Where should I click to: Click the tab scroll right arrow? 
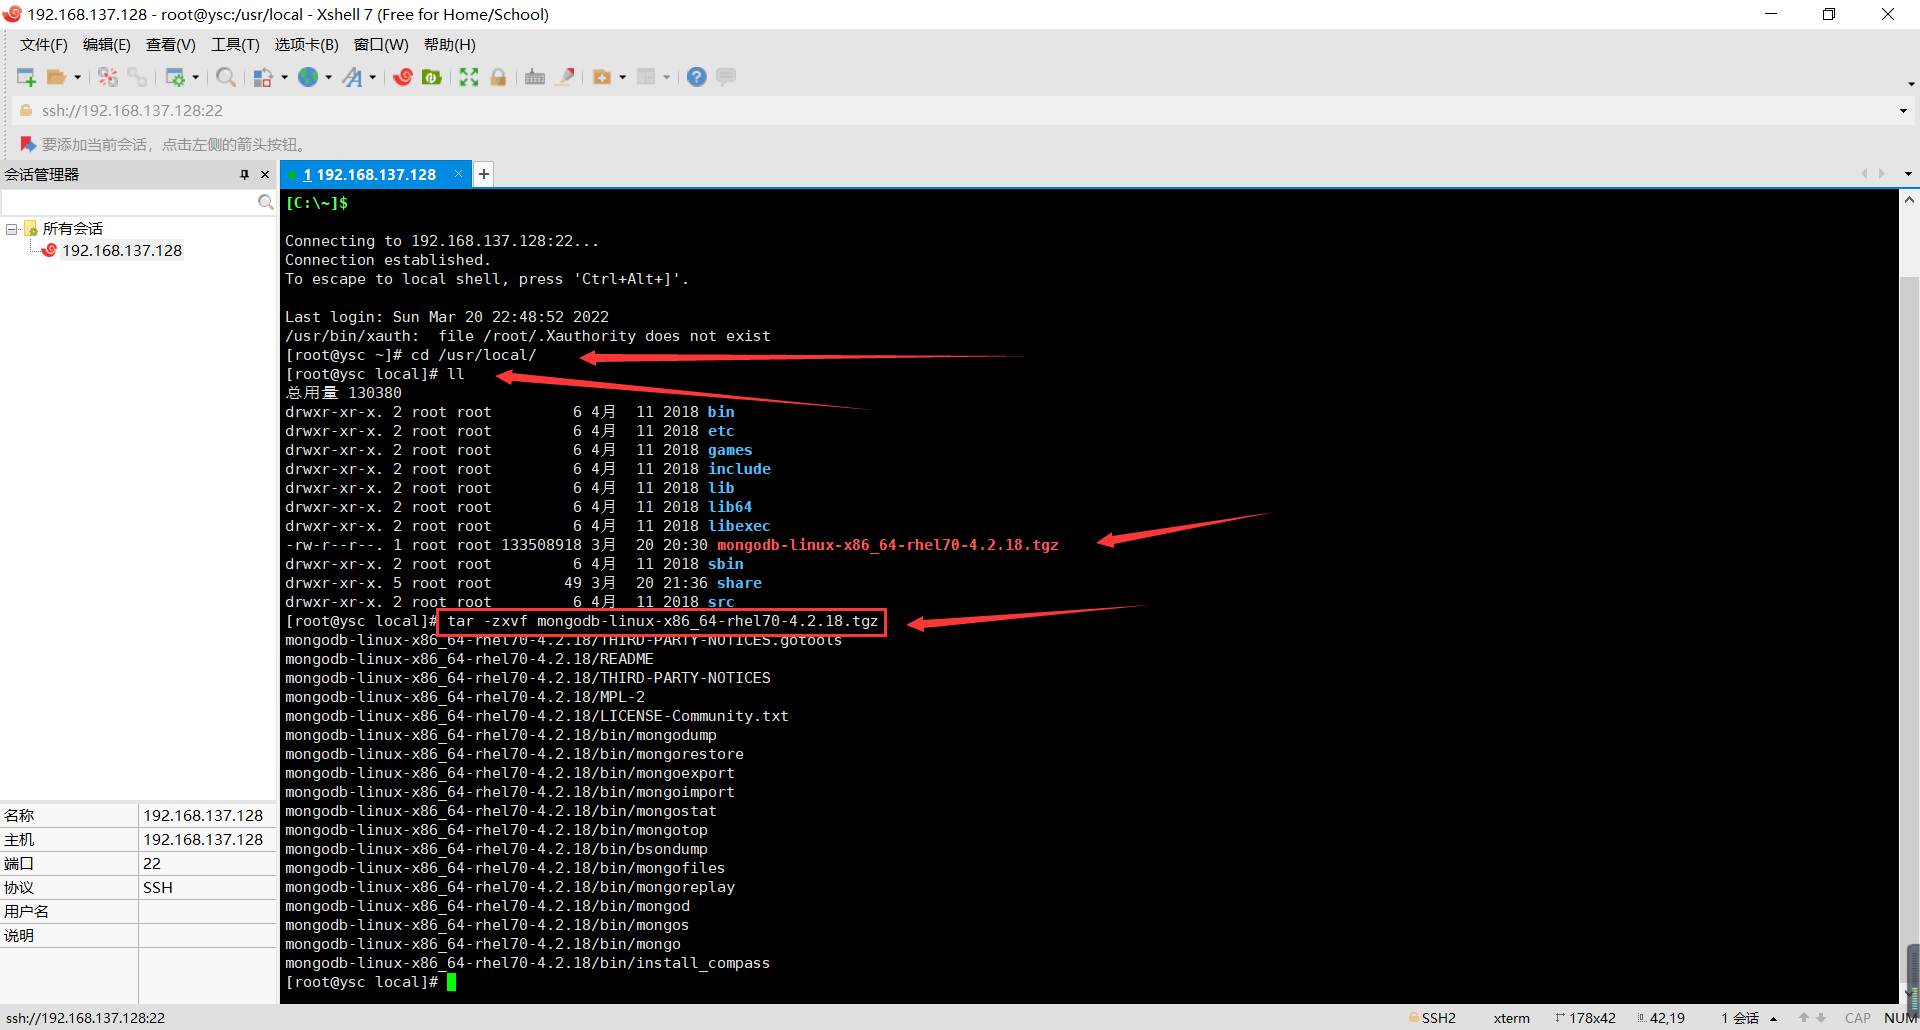(1882, 174)
